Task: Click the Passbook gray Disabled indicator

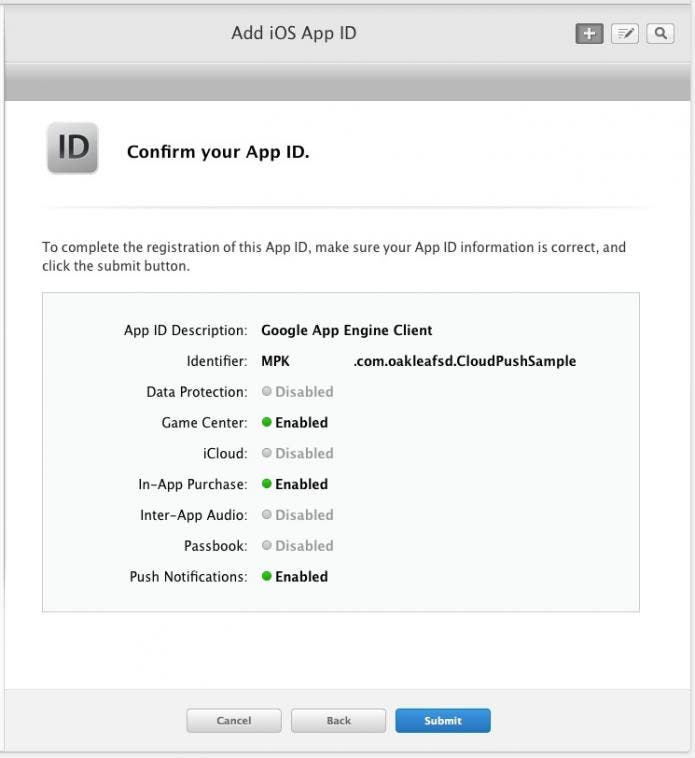Action: tap(266, 545)
